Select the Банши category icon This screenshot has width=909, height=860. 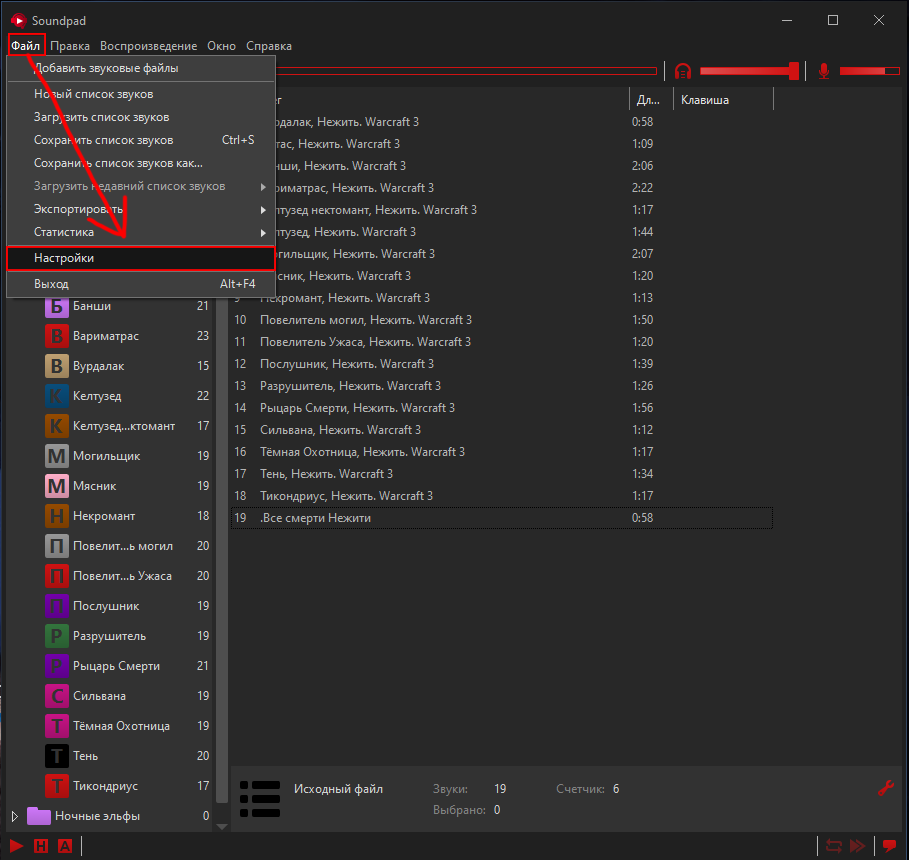(57, 306)
